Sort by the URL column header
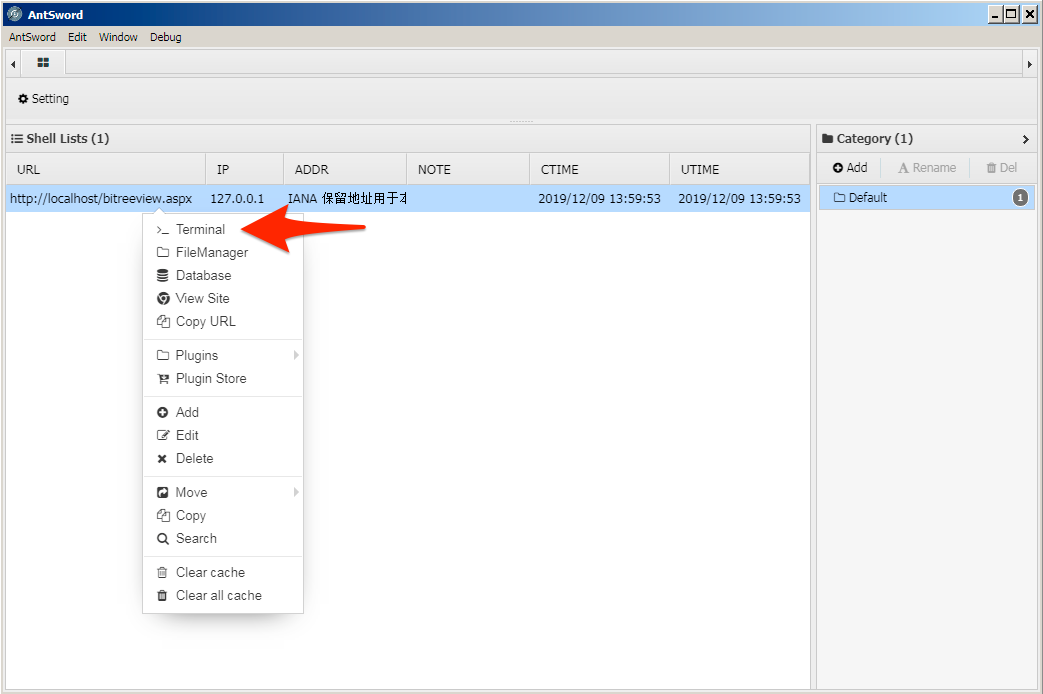 (x=106, y=170)
